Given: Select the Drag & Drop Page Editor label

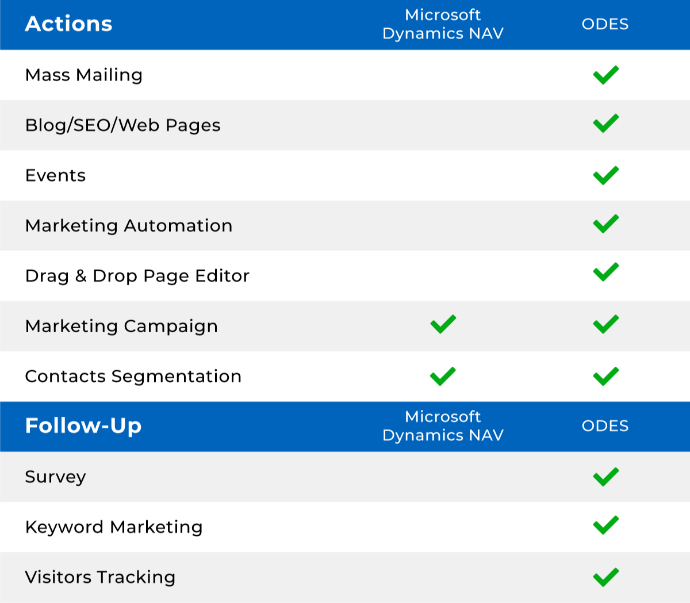Looking at the screenshot, I should pos(137,276).
